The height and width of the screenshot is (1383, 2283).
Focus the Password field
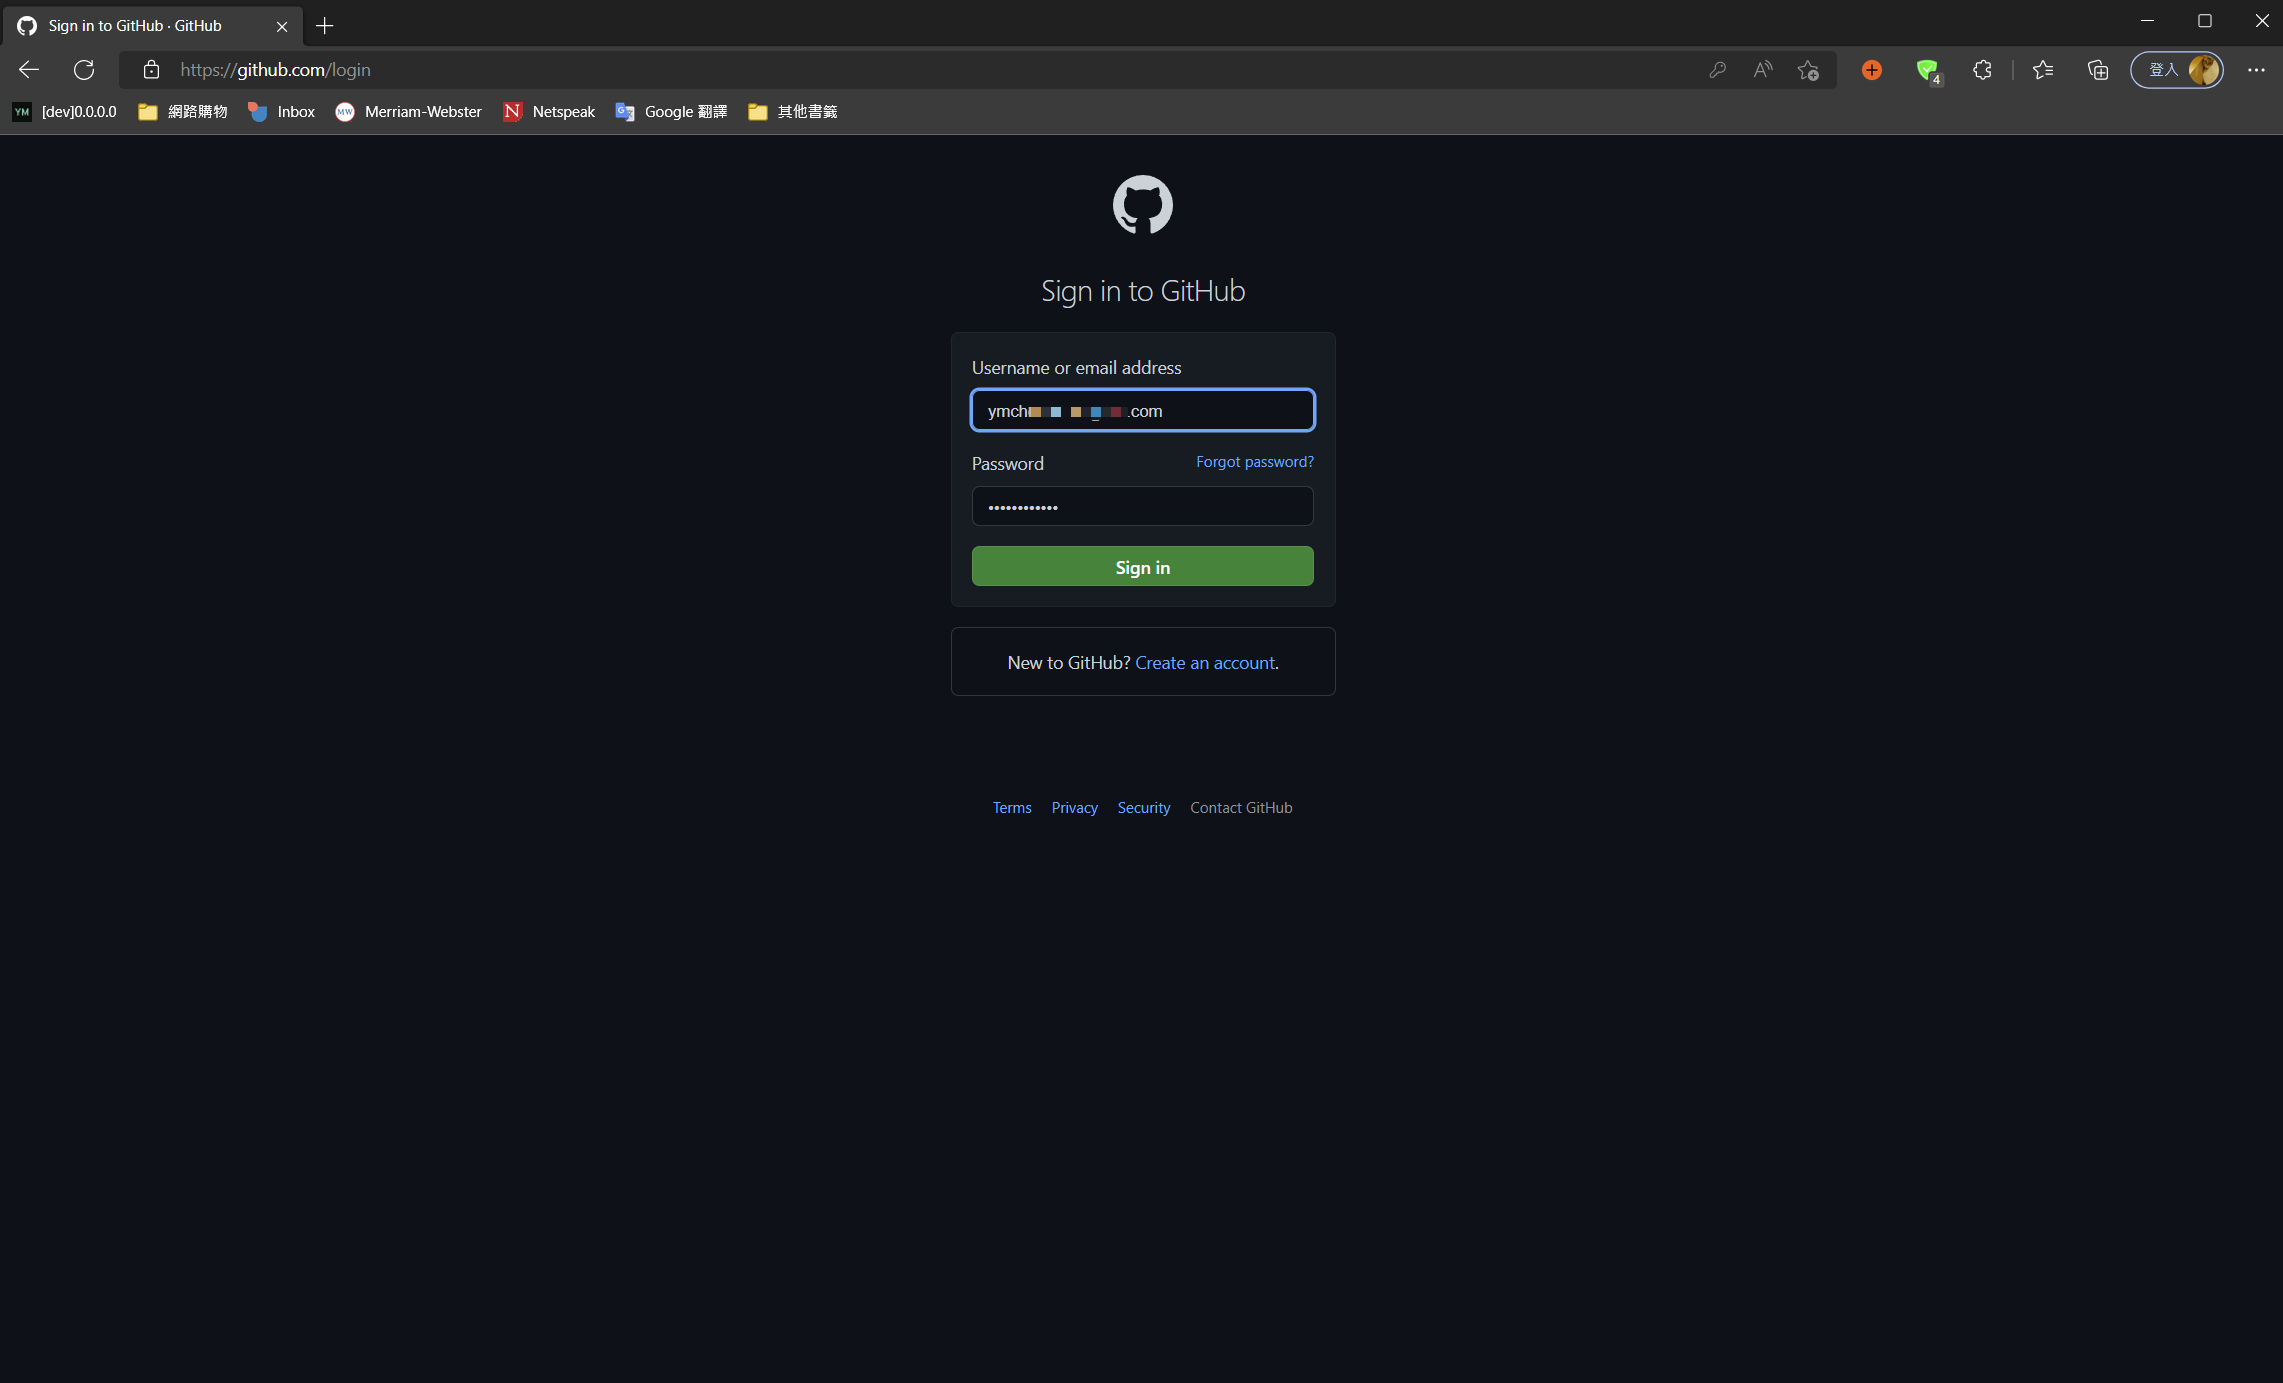(1142, 506)
